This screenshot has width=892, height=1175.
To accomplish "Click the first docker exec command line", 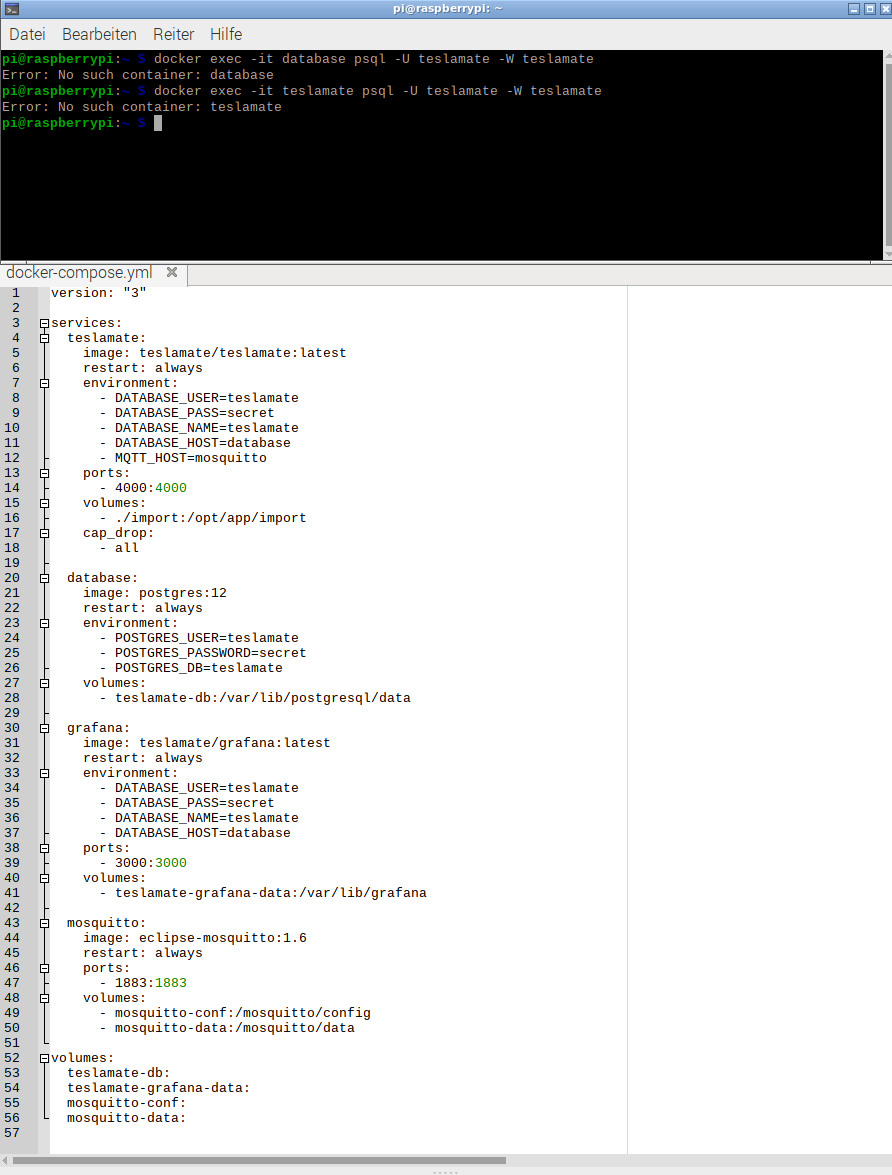I will (373, 58).
